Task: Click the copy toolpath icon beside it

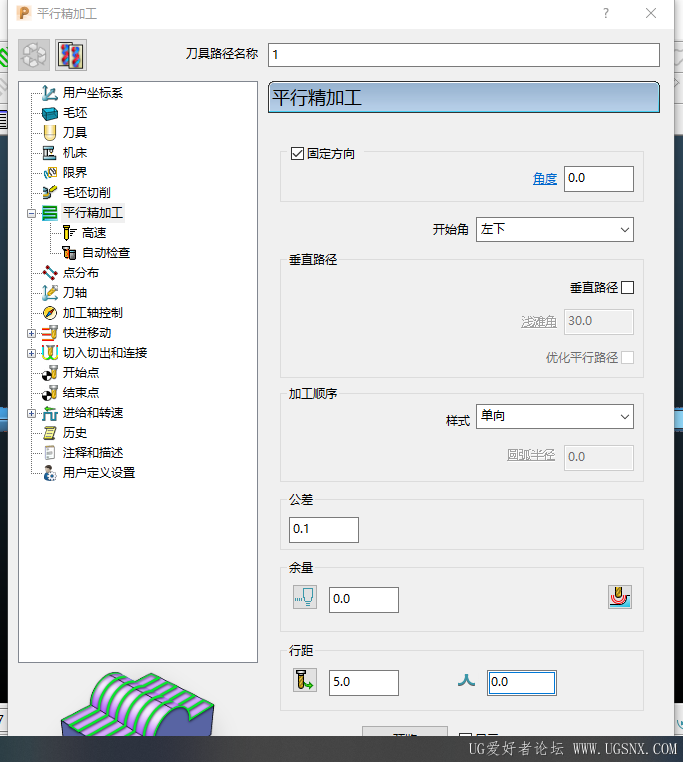Action: (x=71, y=55)
